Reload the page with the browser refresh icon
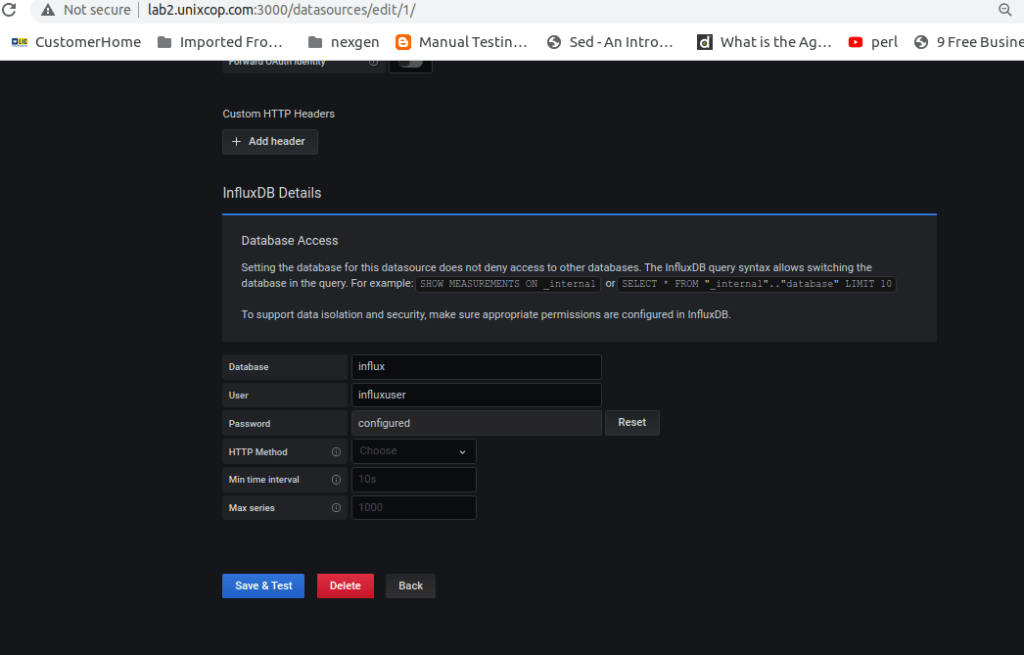This screenshot has height=655, width=1024. coord(9,10)
